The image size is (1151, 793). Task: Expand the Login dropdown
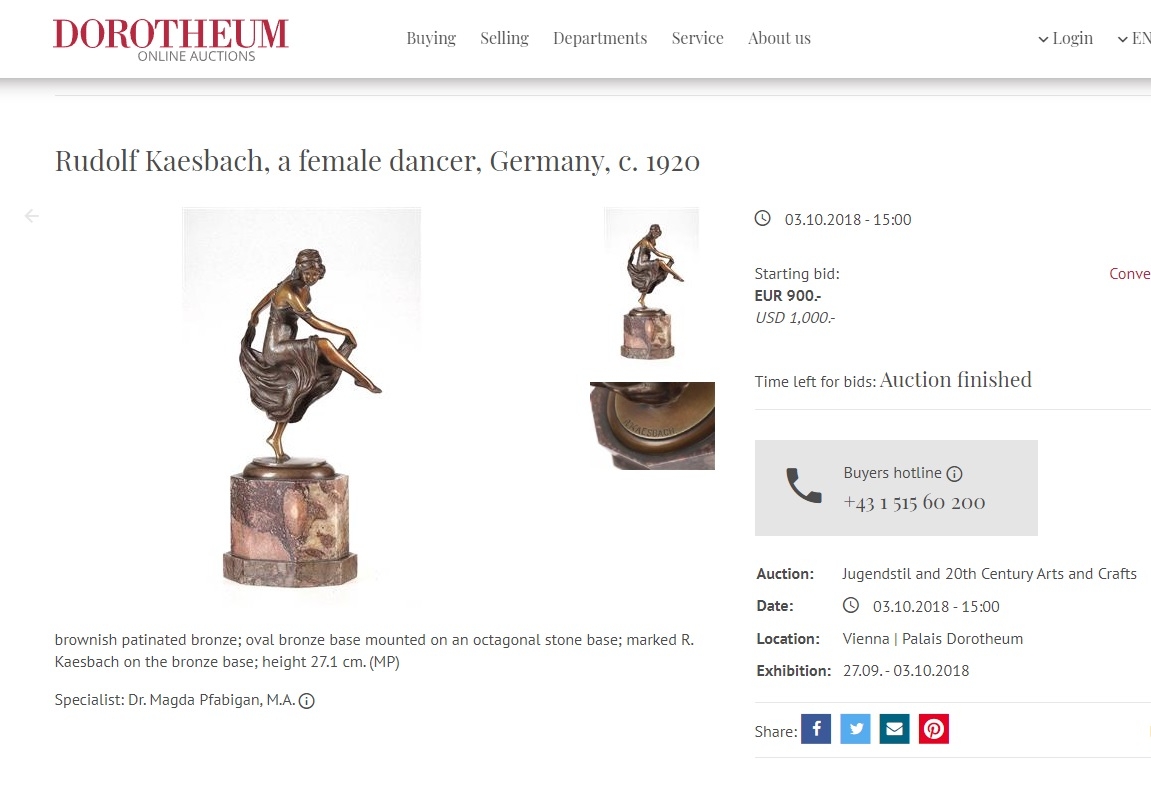[1065, 38]
